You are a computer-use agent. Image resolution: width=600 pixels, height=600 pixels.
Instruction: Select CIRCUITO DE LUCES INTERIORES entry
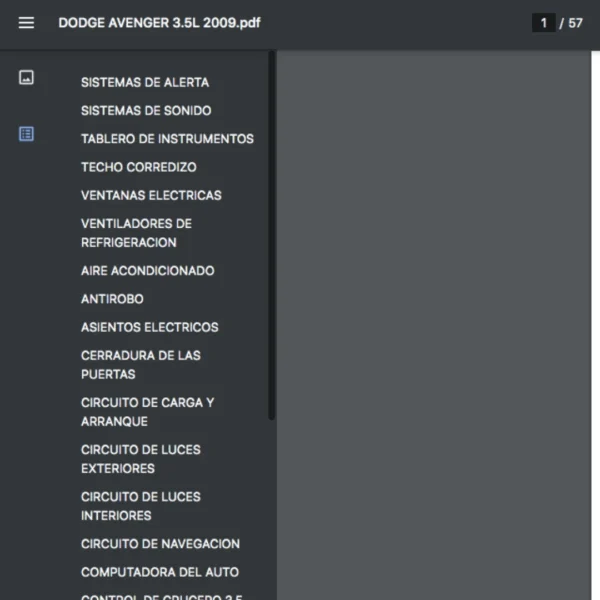140,506
